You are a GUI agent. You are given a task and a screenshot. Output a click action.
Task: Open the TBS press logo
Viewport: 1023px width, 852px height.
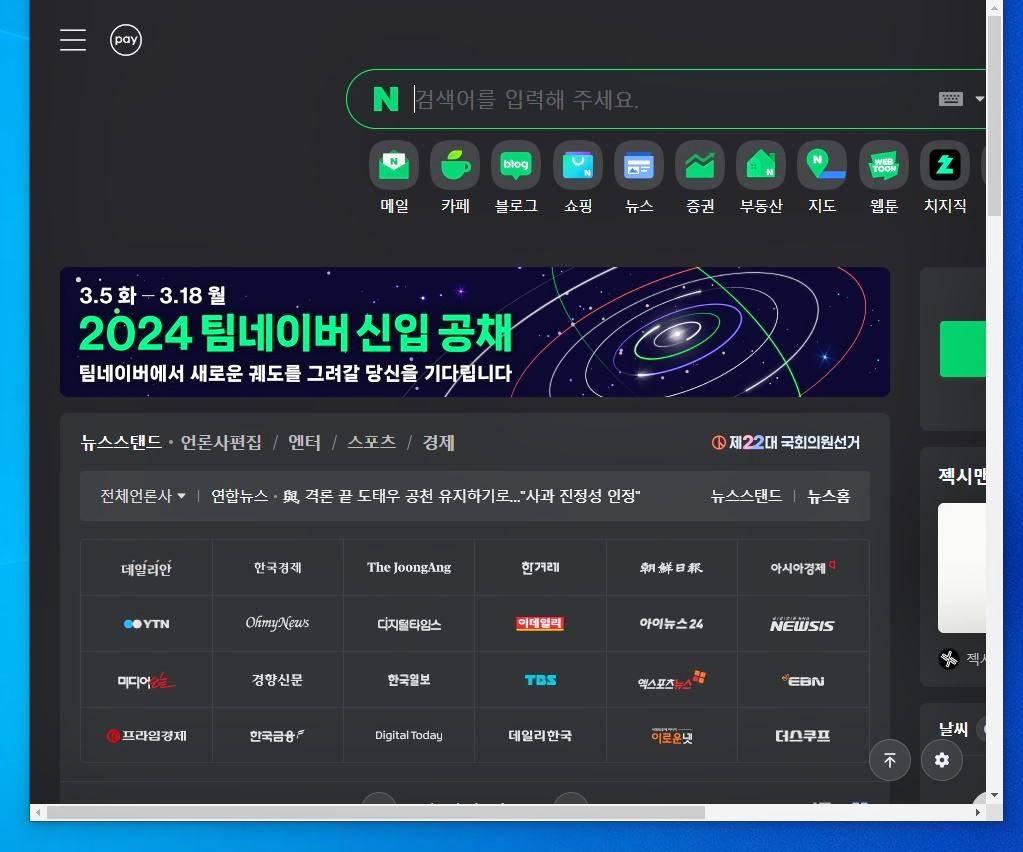tap(540, 680)
